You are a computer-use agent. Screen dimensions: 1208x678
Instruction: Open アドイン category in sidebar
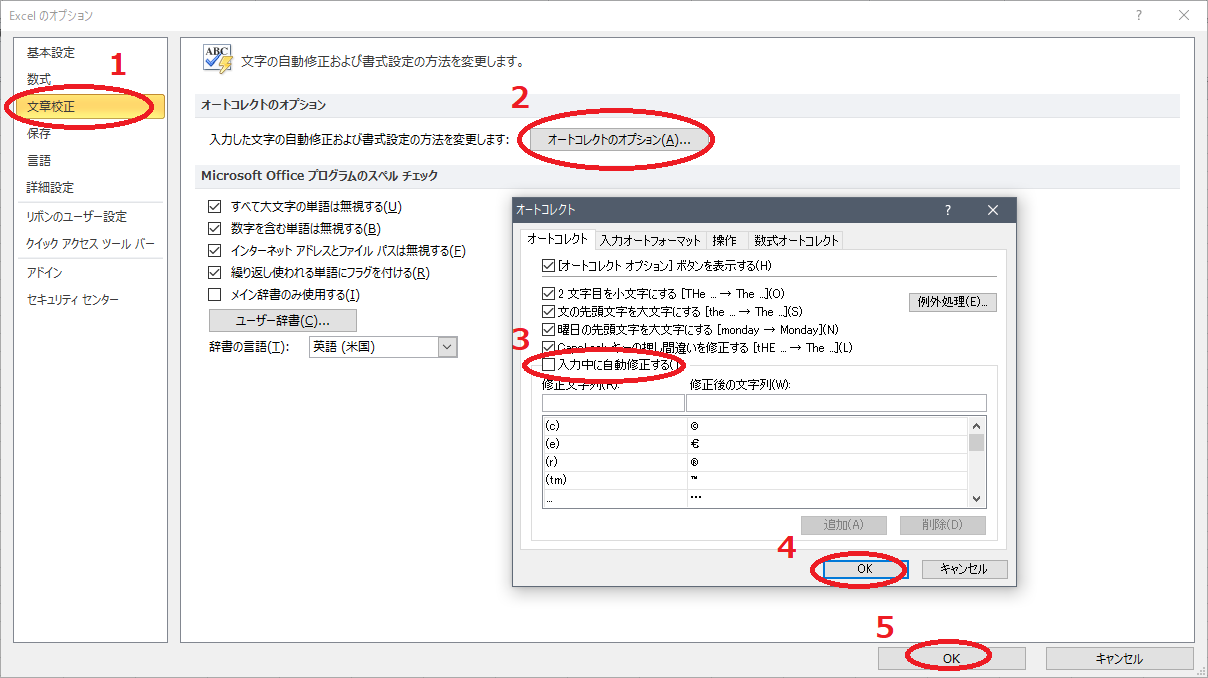(45, 272)
